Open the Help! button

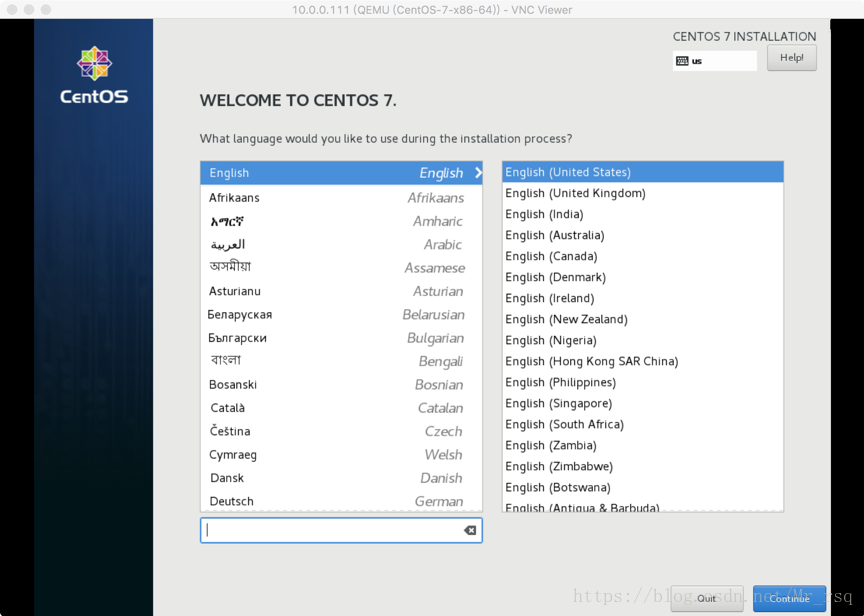click(791, 58)
